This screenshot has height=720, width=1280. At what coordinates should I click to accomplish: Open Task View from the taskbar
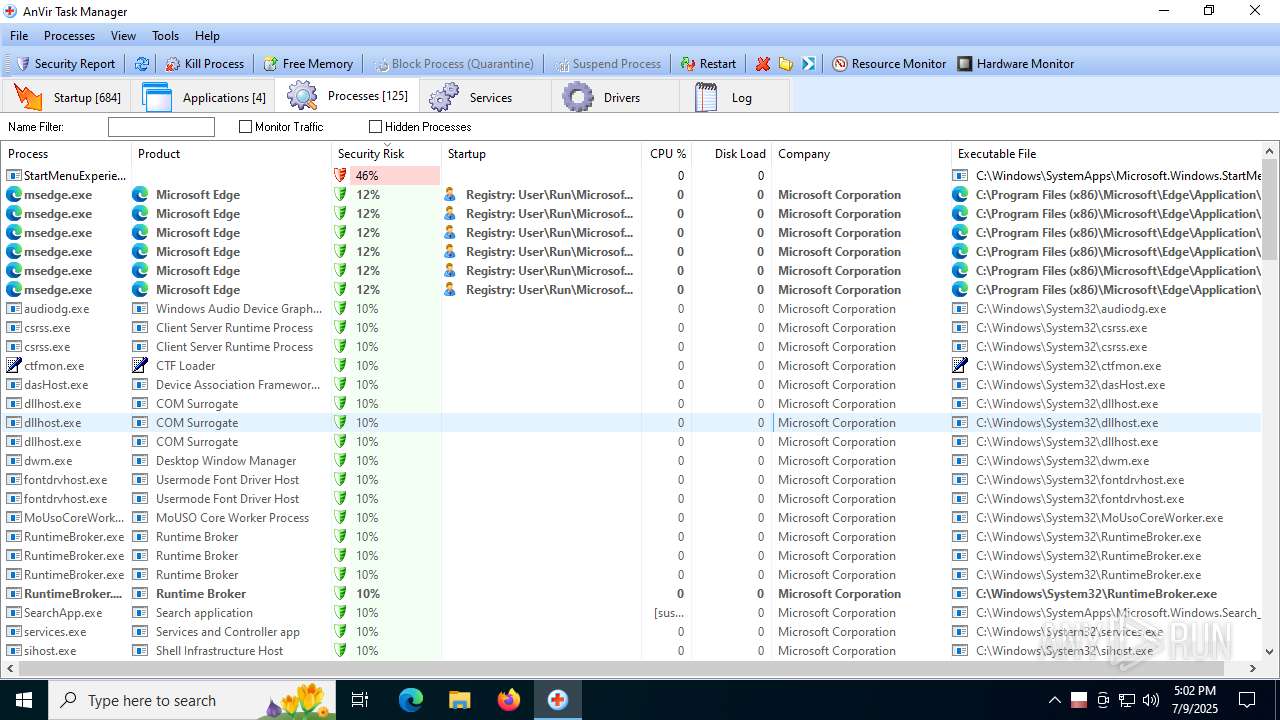click(360, 700)
